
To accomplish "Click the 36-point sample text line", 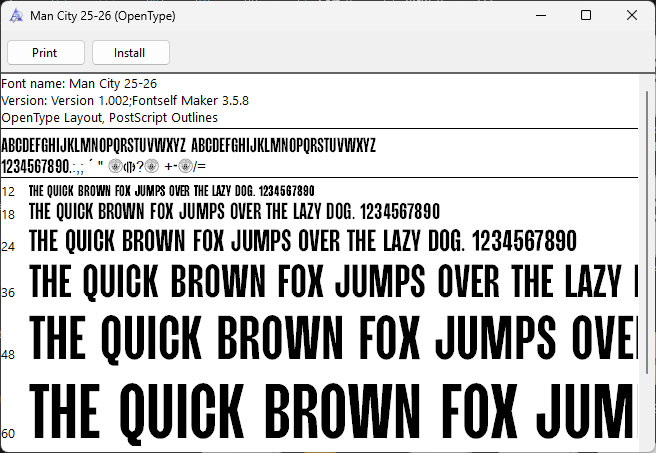I will 330,282.
